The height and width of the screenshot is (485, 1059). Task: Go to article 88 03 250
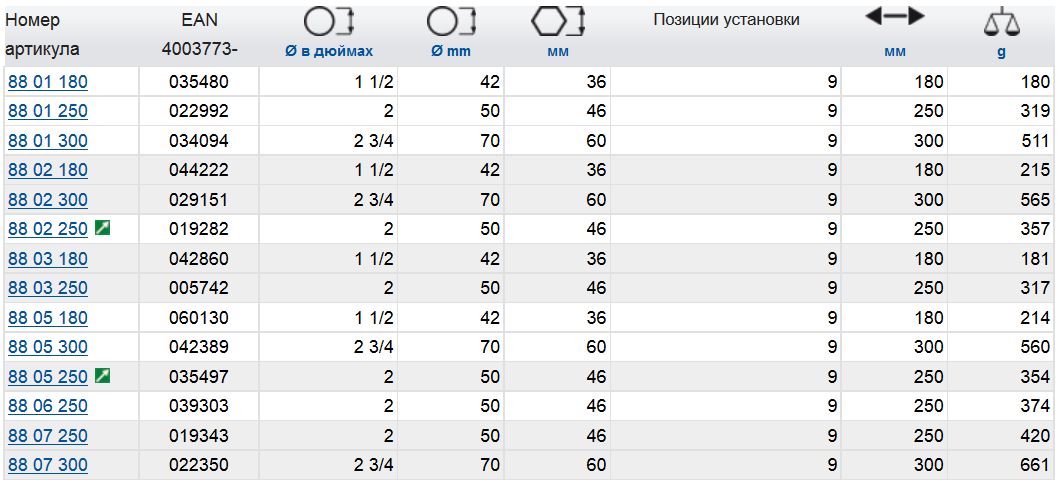[x=48, y=288]
